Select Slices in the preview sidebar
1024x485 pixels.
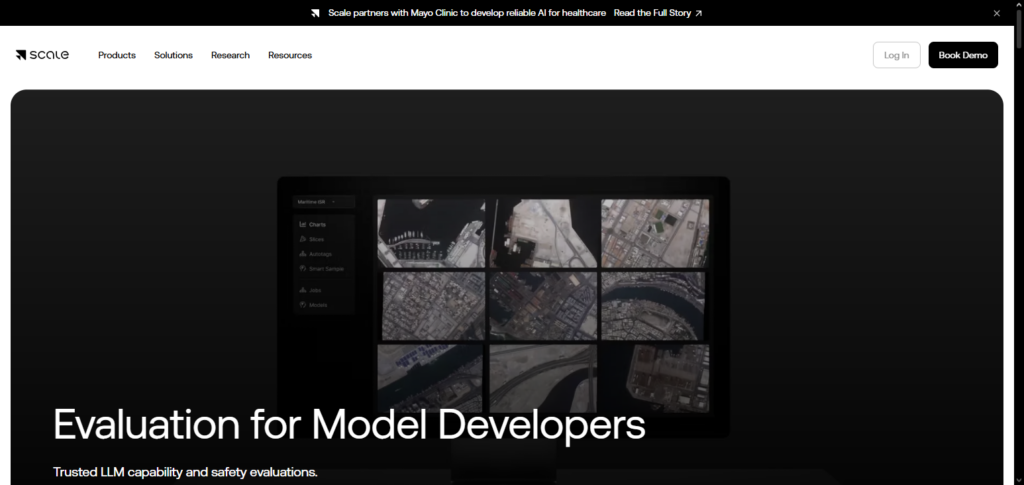pyautogui.click(x=317, y=240)
